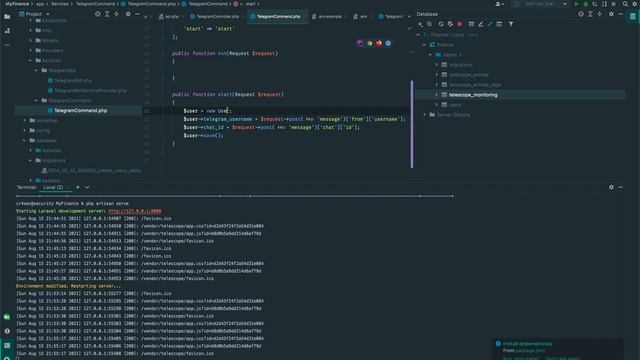
Task: Click 'public function run' line in editor
Action: pyautogui.click(x=224, y=53)
